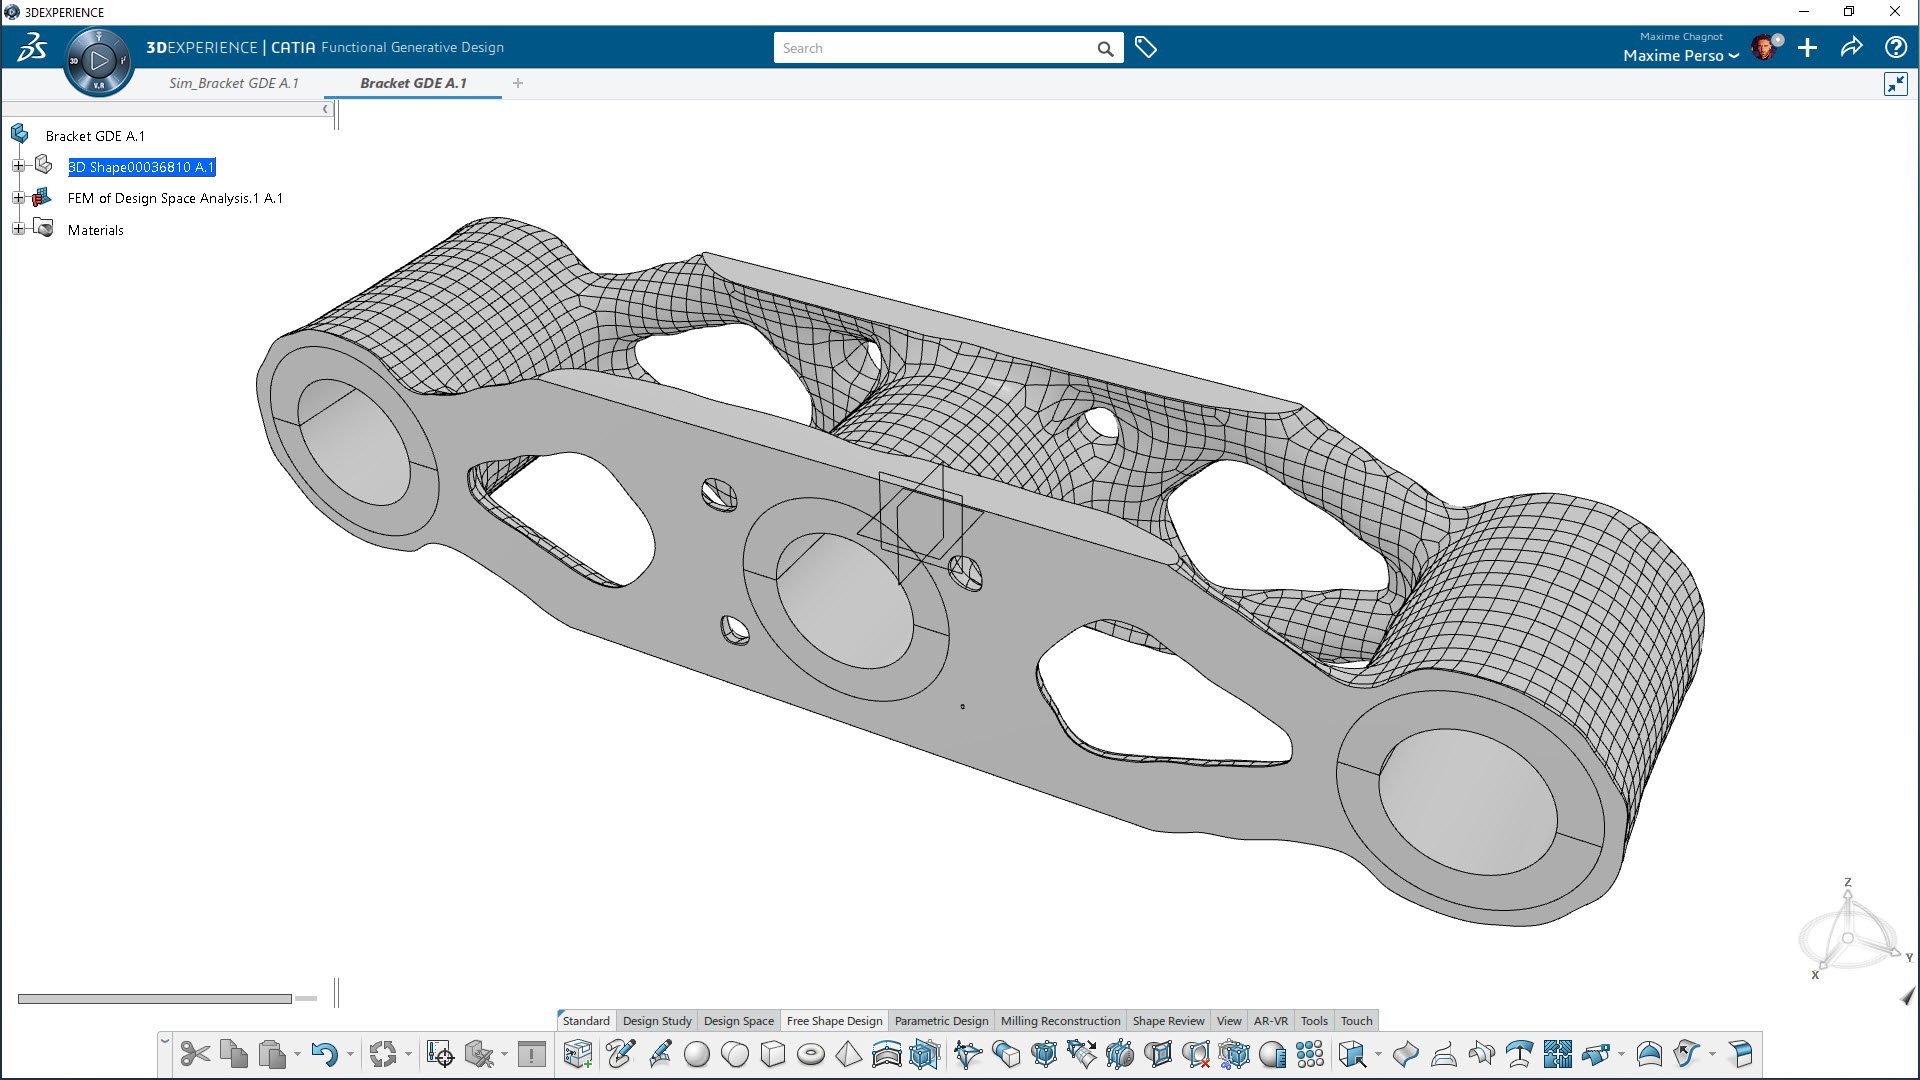The width and height of the screenshot is (1920, 1080).
Task: Select the Bracket GDE A.1 document tab
Action: [x=413, y=83]
